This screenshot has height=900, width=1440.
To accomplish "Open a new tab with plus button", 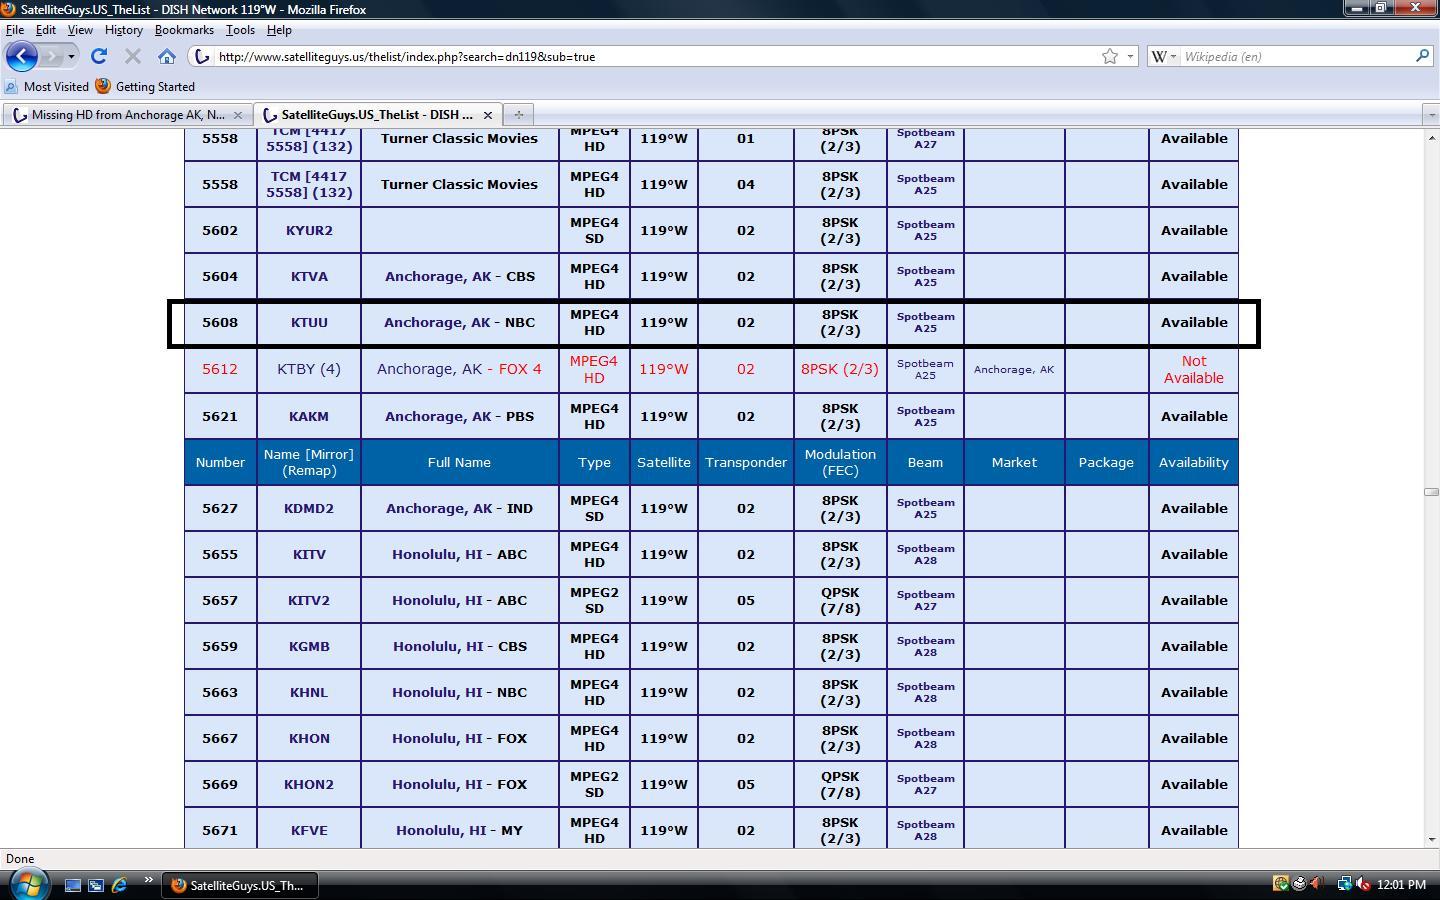I will coord(518,115).
